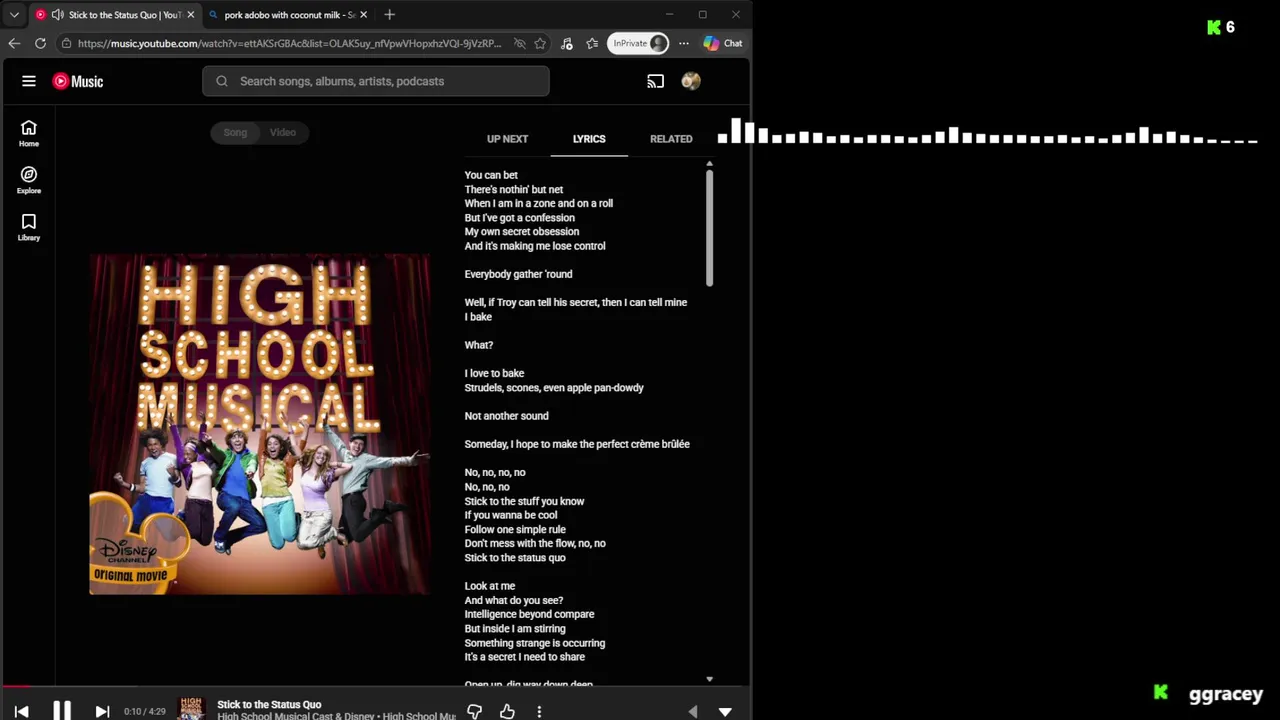Seek using the red playback progress bar
Viewport: 1280px width, 720px height.
tap(16, 687)
